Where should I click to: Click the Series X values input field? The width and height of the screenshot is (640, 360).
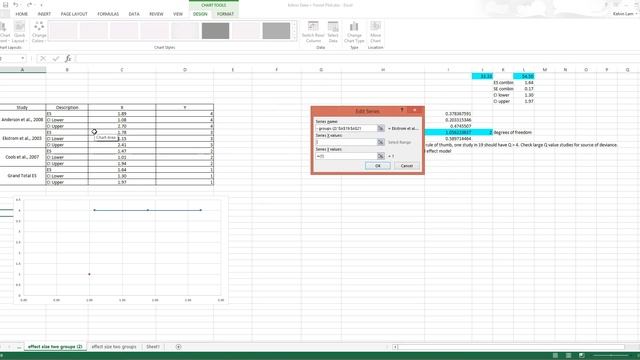pos(346,142)
